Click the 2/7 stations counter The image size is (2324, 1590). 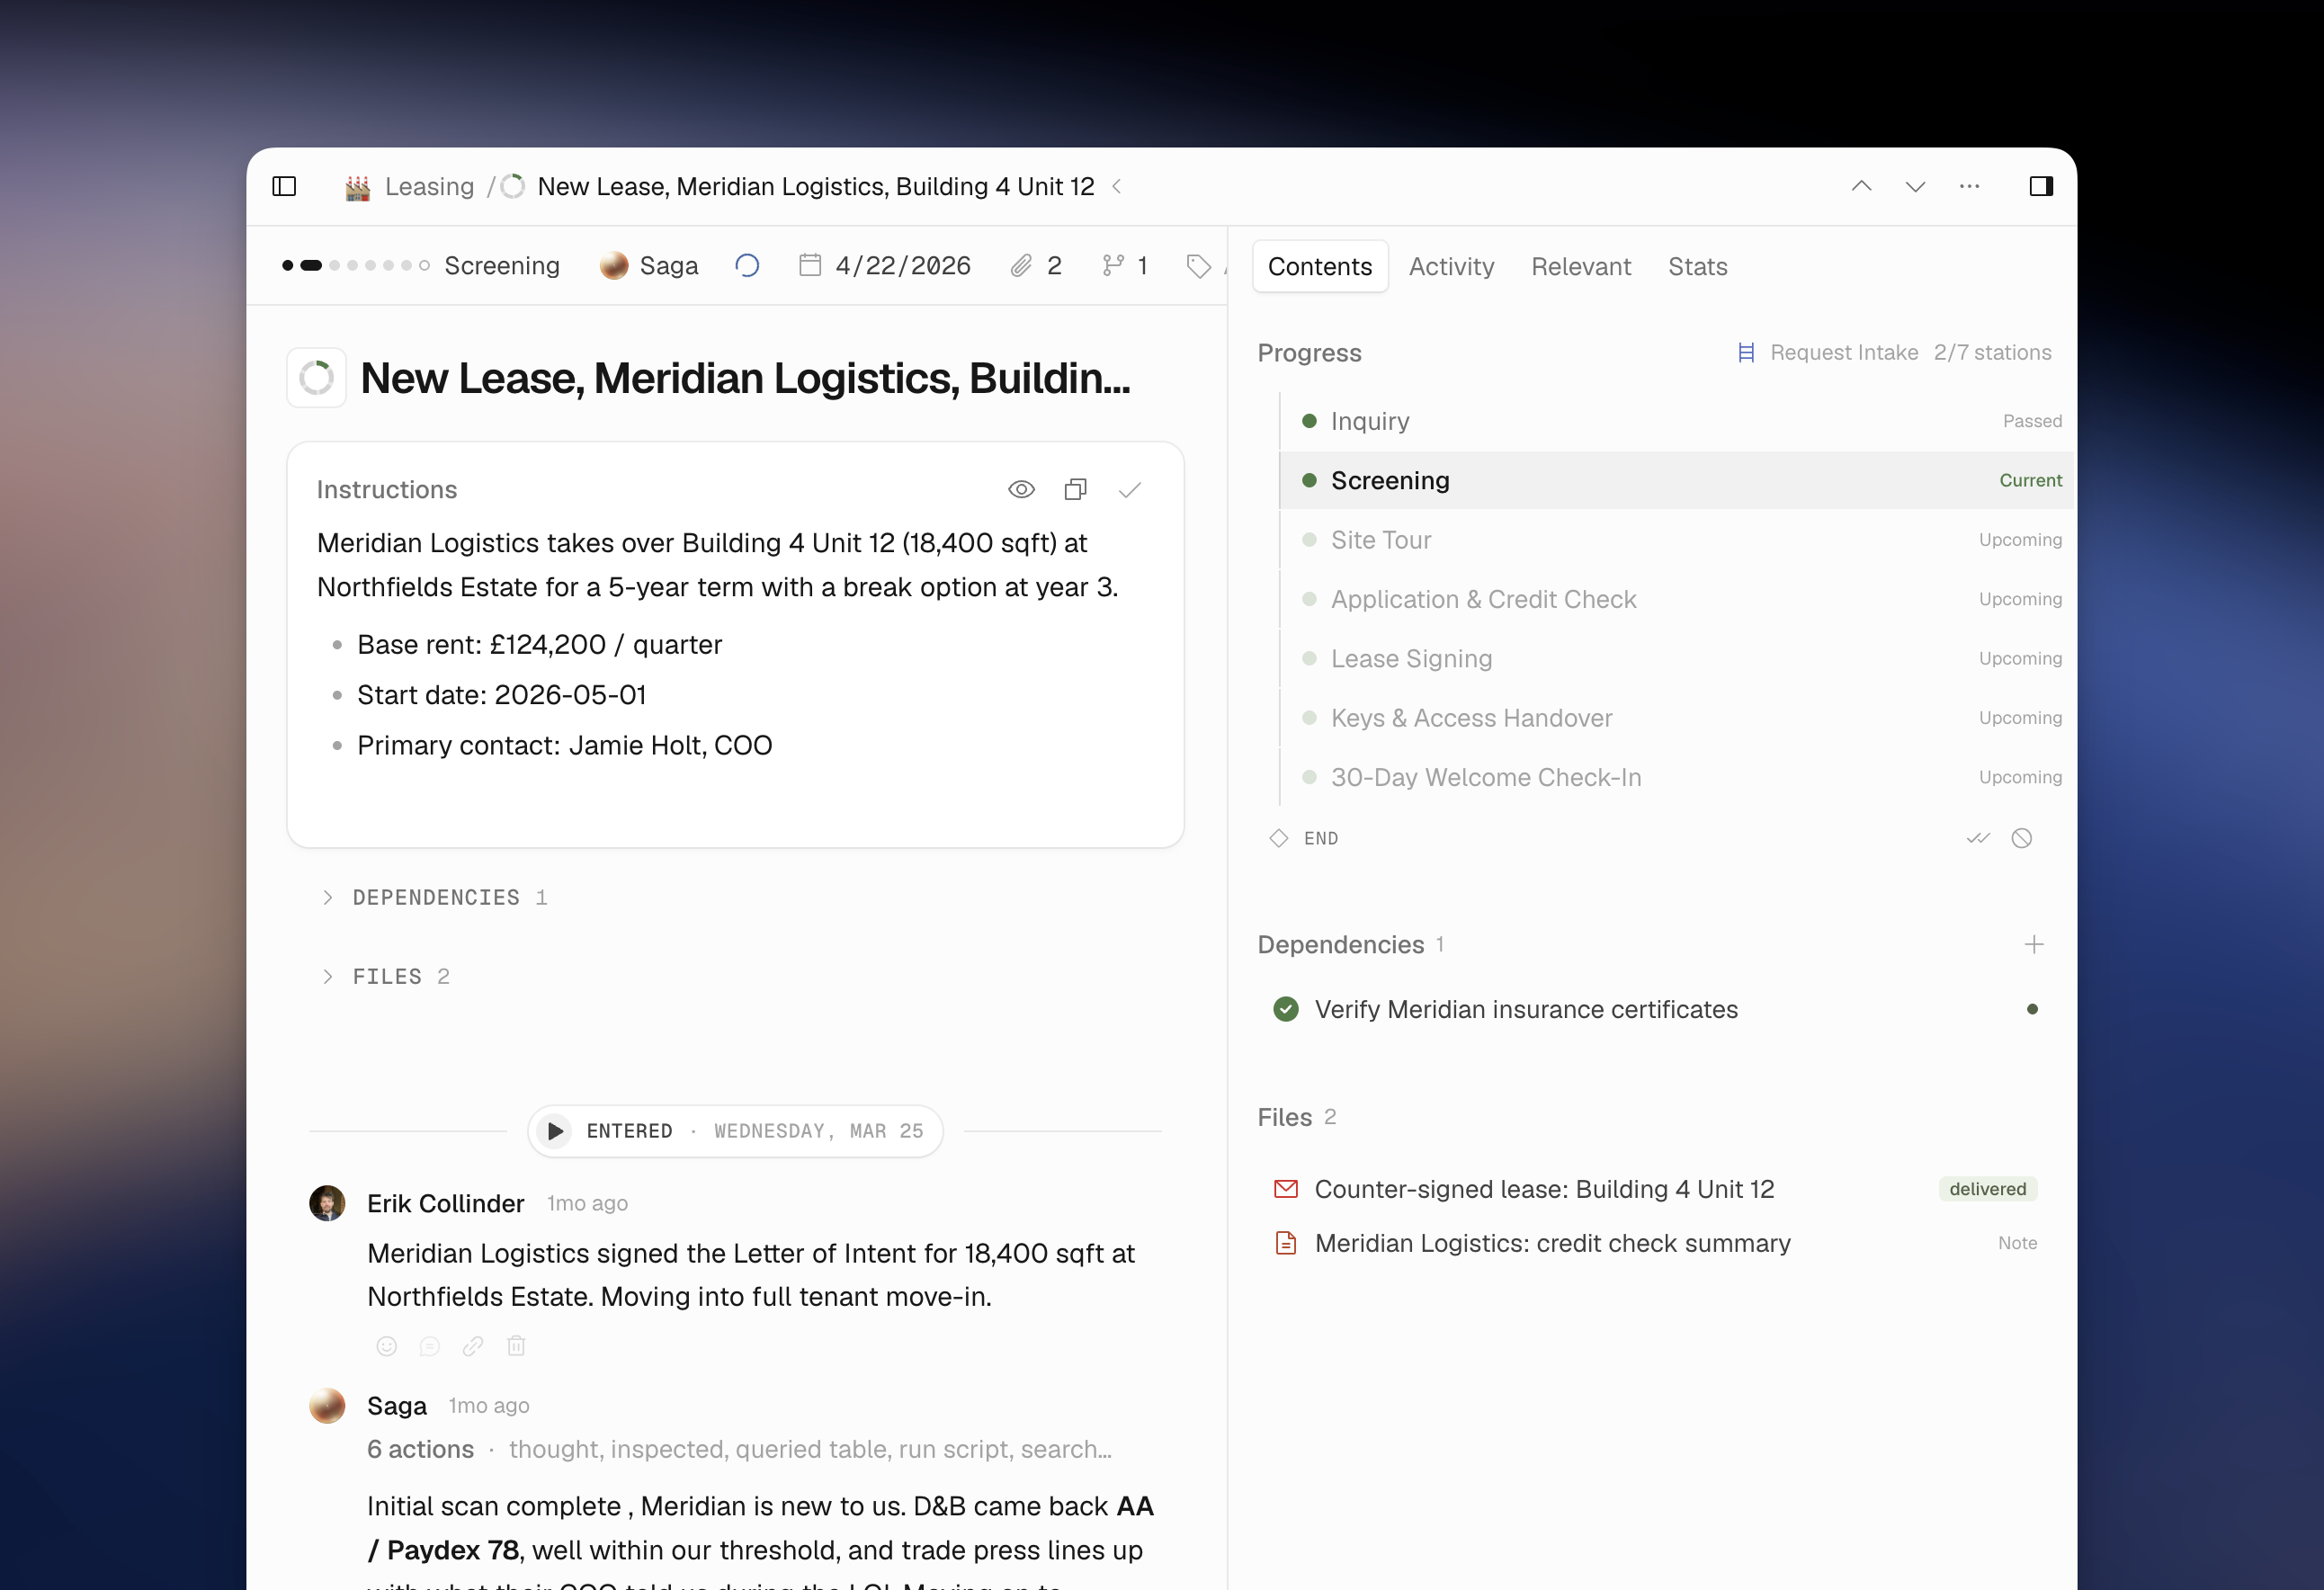coord(1992,352)
